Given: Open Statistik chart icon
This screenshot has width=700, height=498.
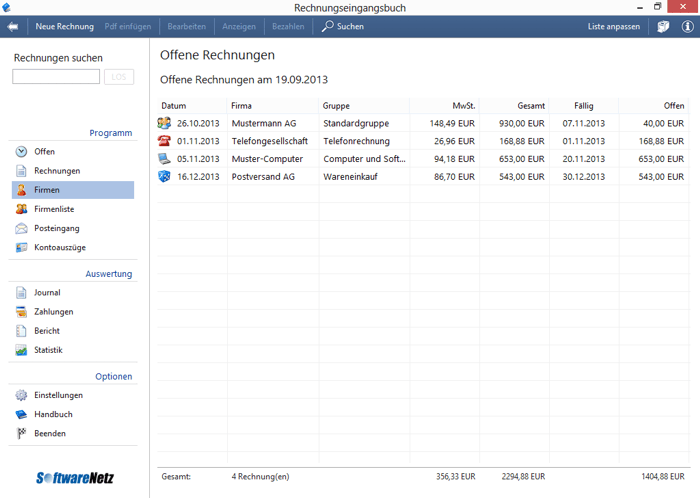Looking at the screenshot, I should (x=22, y=350).
